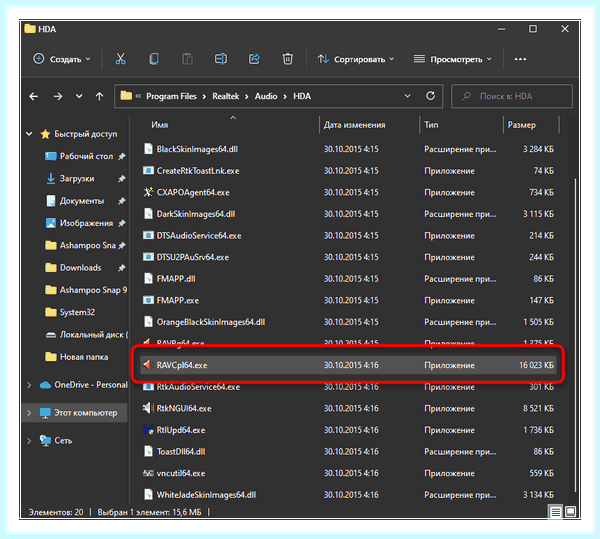Image resolution: width=600 pixels, height=539 pixels.
Task: Click the BlackSkinImages64.dll file icon
Action: (x=148, y=149)
